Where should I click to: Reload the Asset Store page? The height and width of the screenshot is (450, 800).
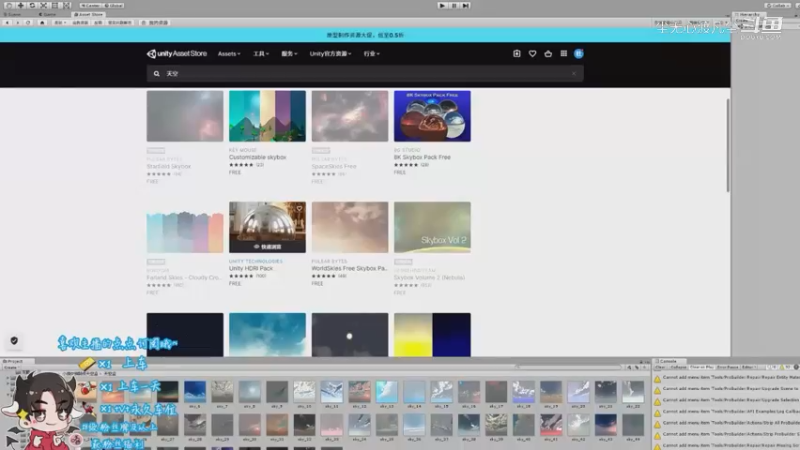28,22
